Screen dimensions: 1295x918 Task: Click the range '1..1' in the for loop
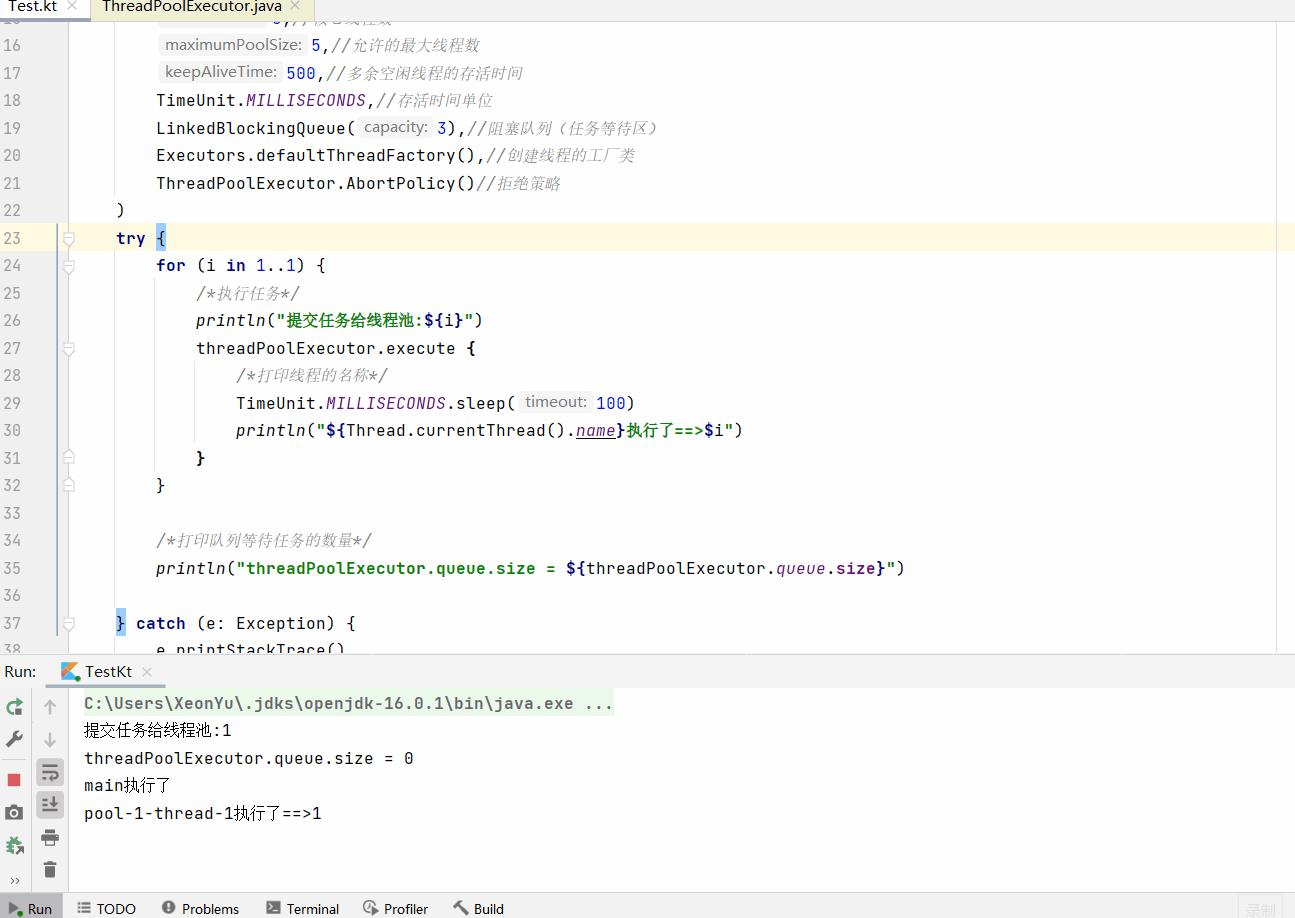tap(276, 265)
